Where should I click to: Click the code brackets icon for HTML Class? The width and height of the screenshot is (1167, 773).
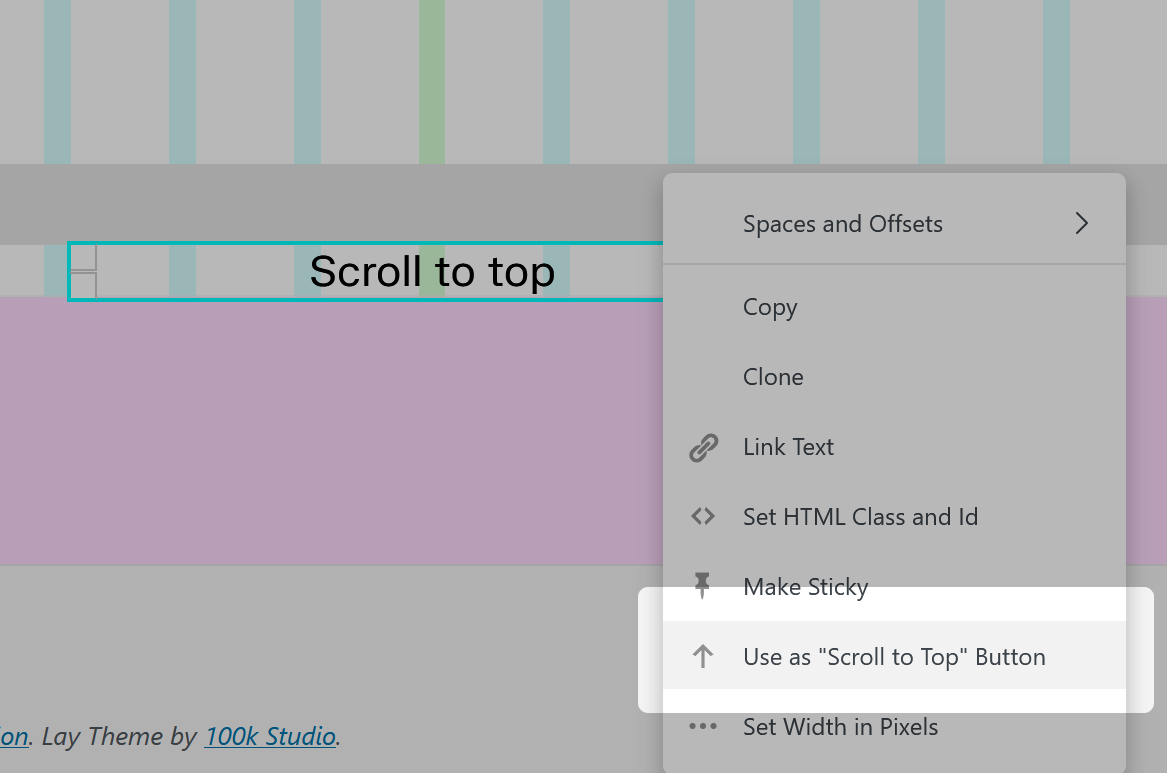[x=703, y=517]
